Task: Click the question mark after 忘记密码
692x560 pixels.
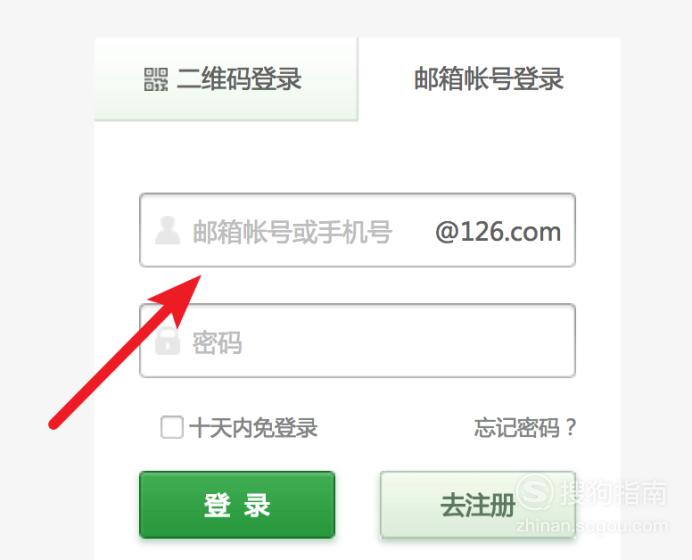Action: tap(571, 428)
